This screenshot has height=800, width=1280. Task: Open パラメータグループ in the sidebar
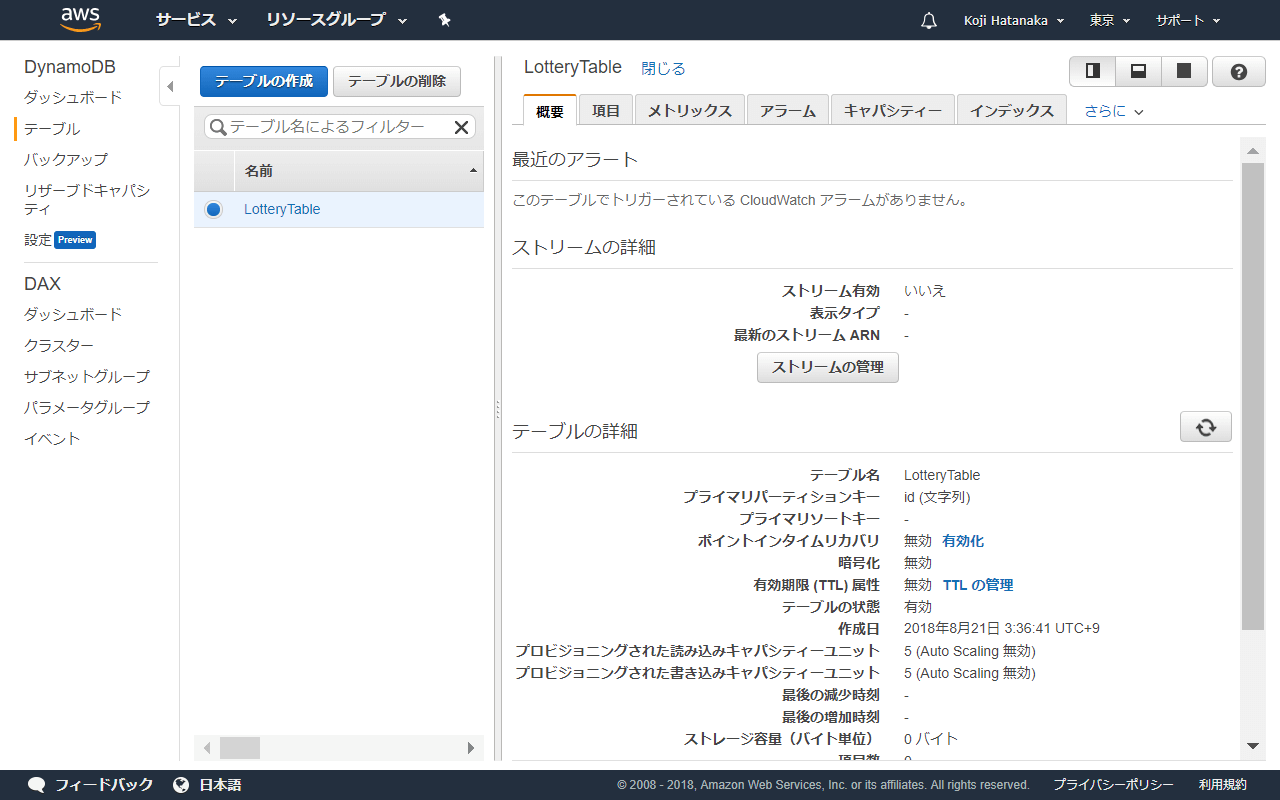tap(87, 407)
